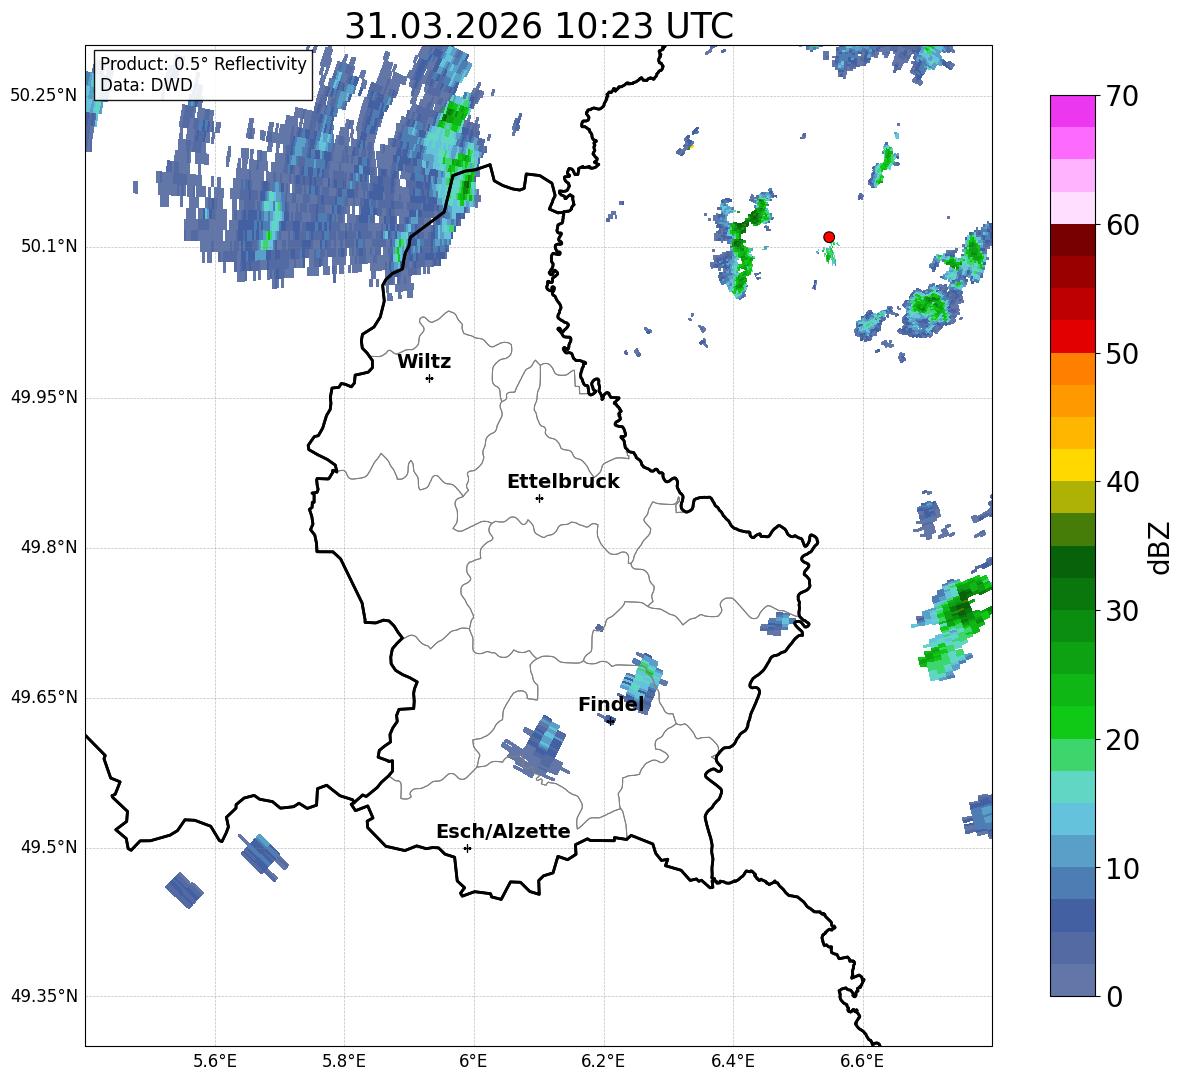
Task: Click the cross marker below Findel
Action: [x=611, y=722]
